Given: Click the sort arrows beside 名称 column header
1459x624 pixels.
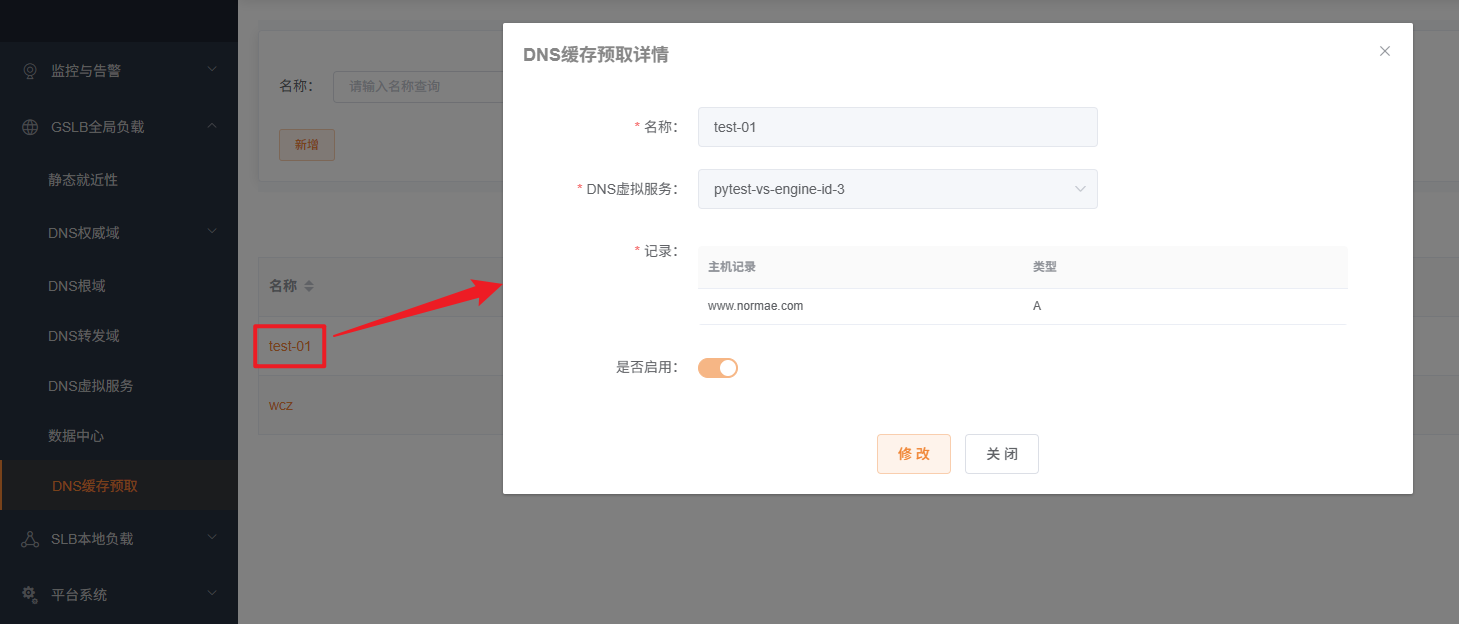Looking at the screenshot, I should point(310,286).
